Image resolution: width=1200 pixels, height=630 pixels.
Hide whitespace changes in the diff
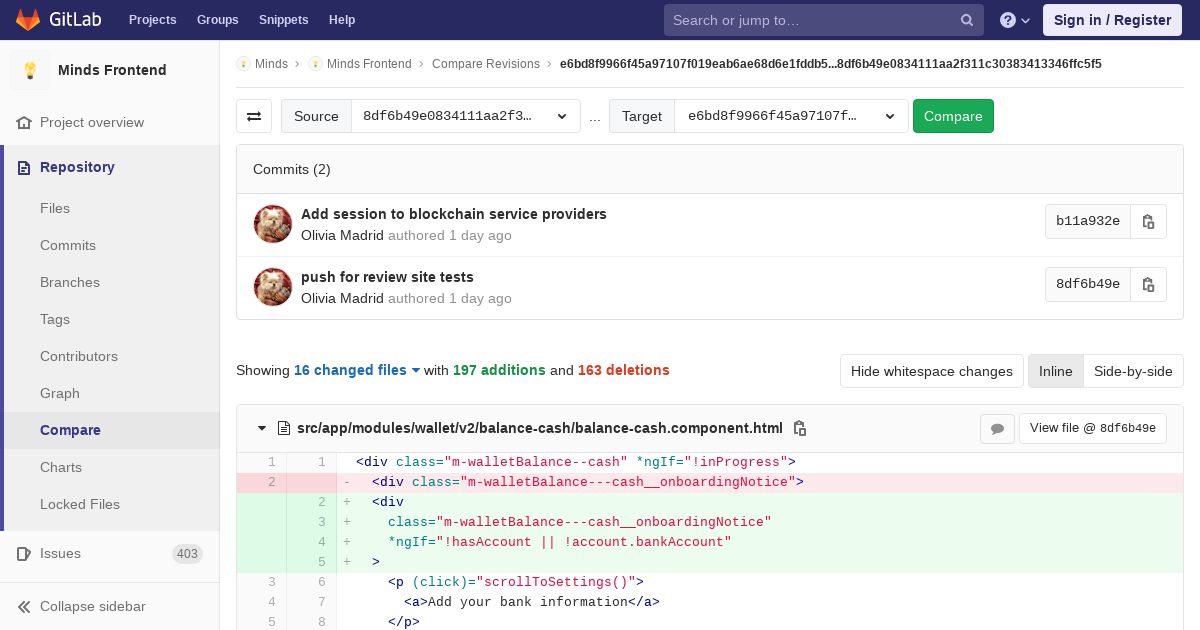(931, 371)
